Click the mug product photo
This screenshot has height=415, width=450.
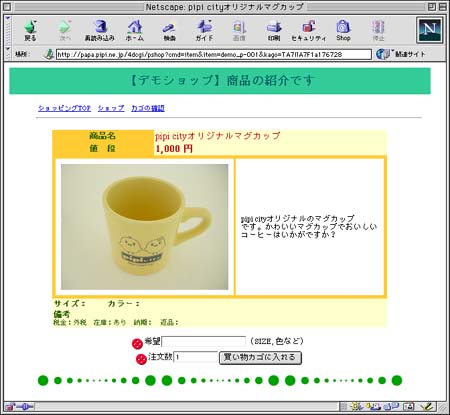[x=145, y=227]
